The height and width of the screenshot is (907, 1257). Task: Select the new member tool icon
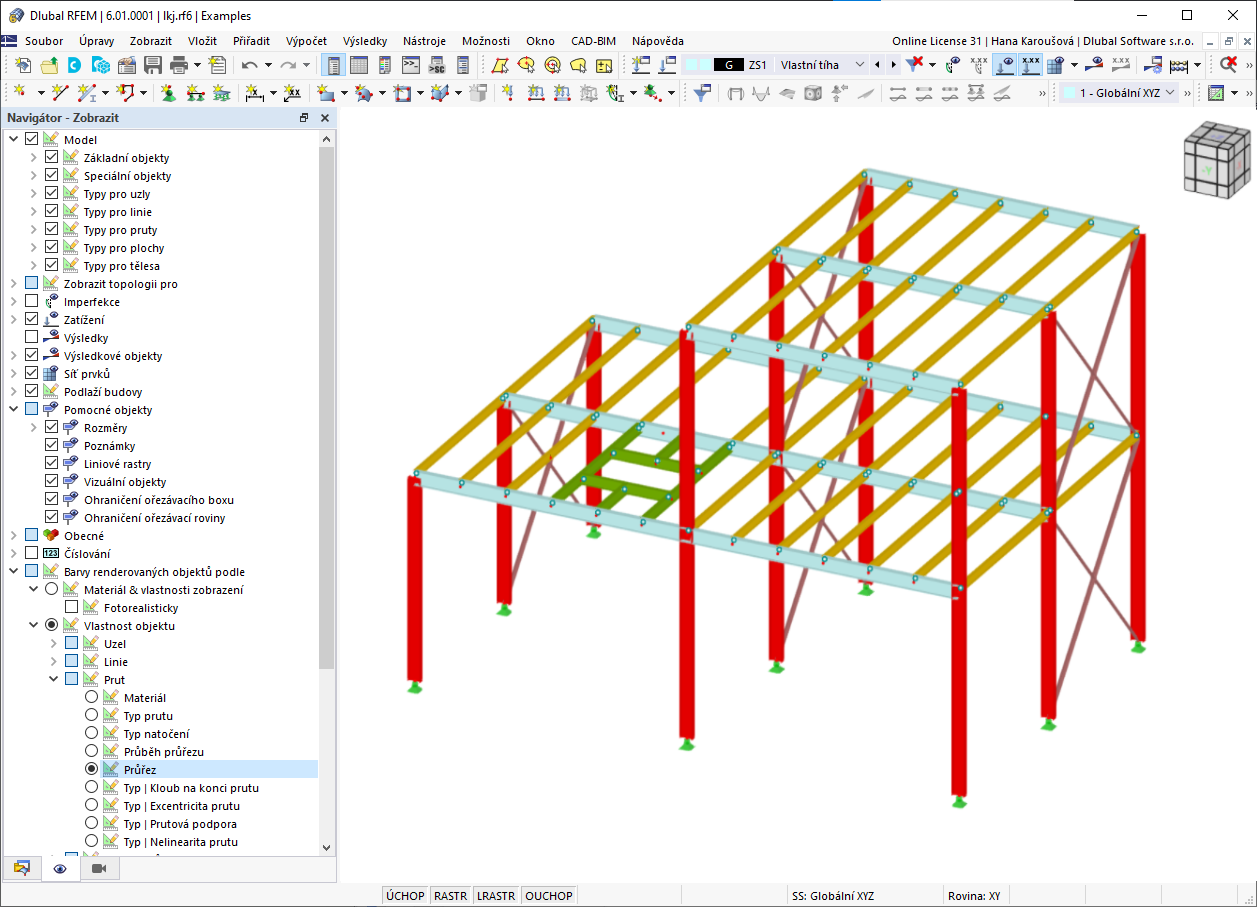click(x=88, y=93)
